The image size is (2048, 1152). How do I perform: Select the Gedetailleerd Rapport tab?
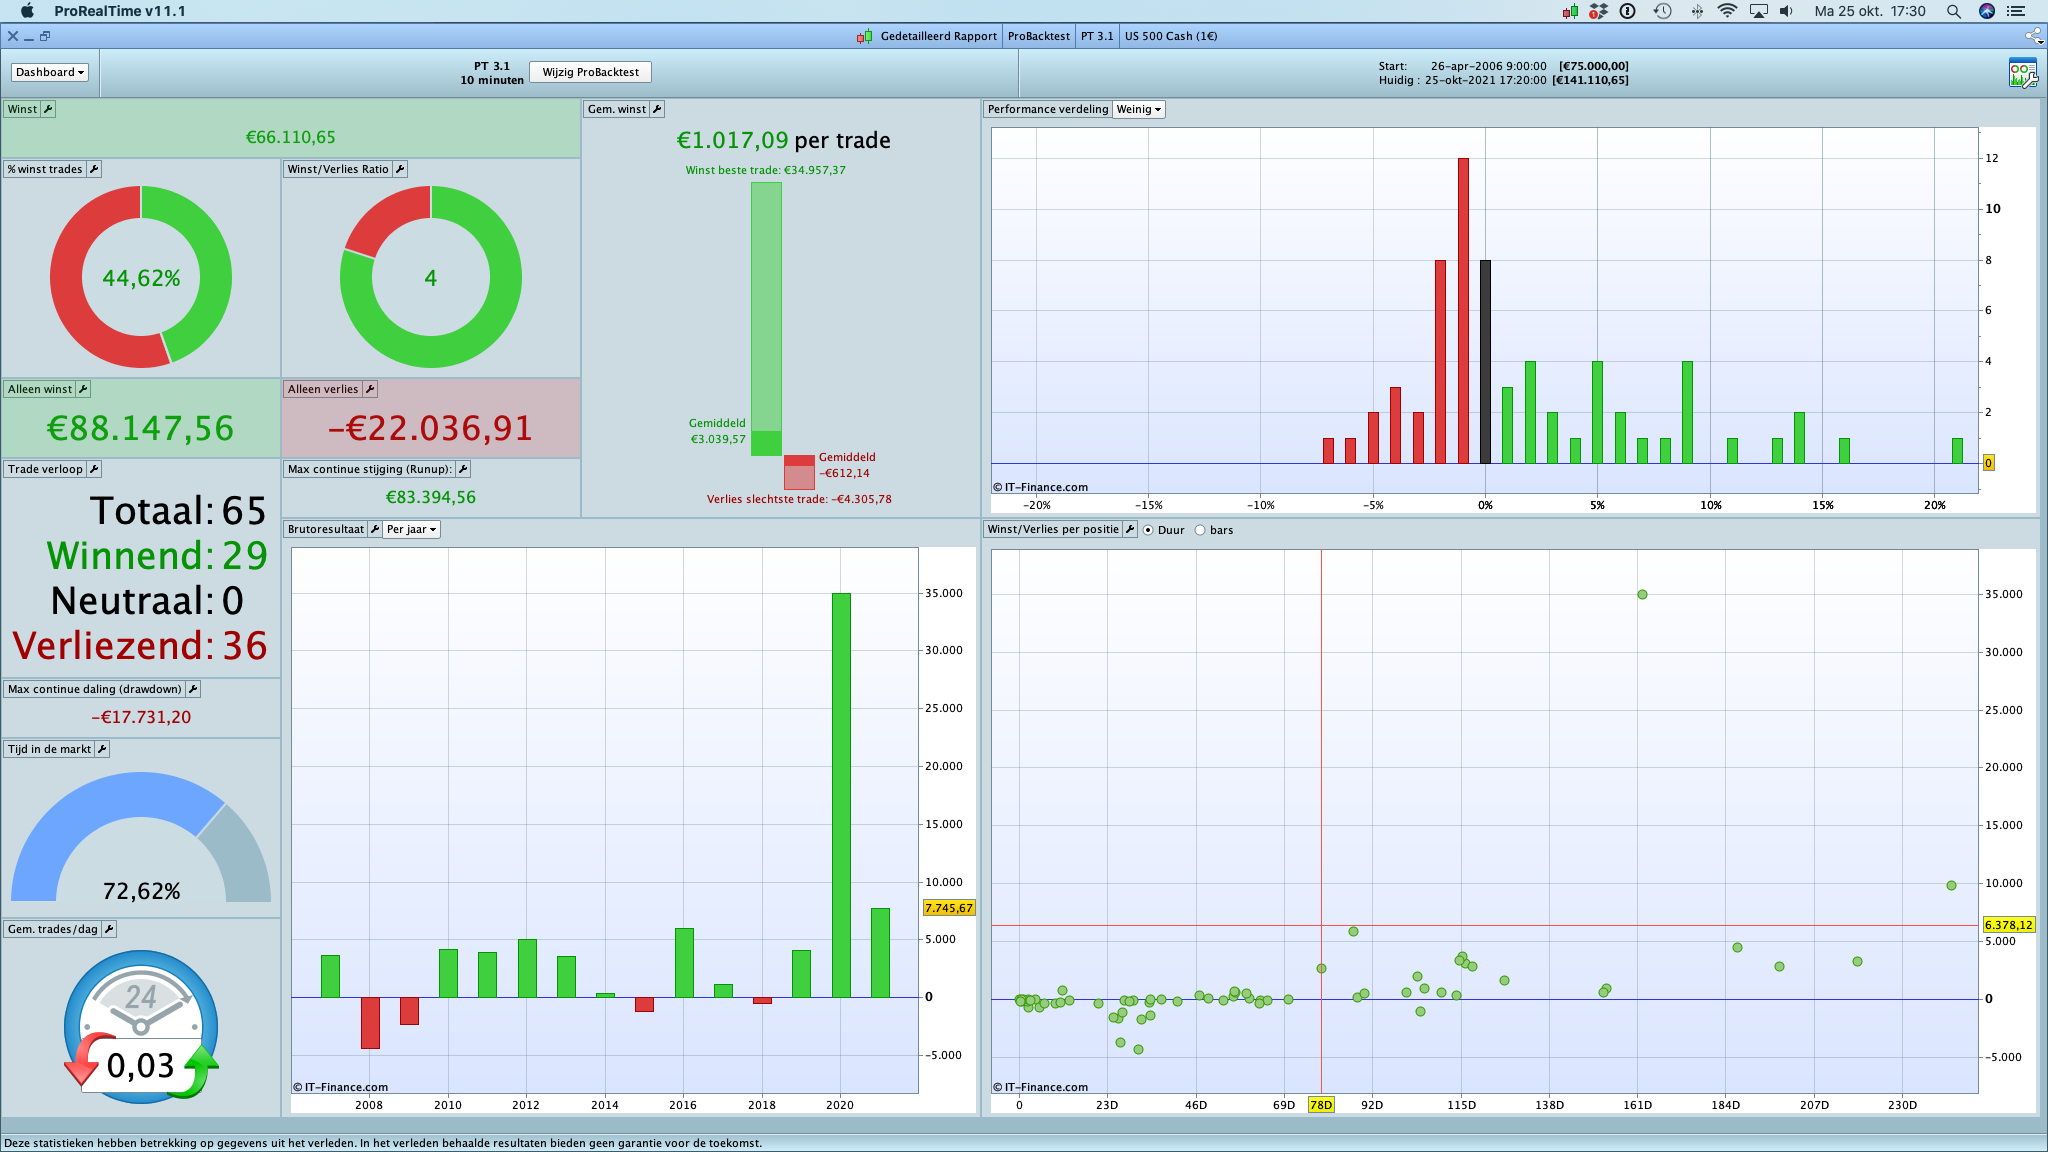pos(937,36)
